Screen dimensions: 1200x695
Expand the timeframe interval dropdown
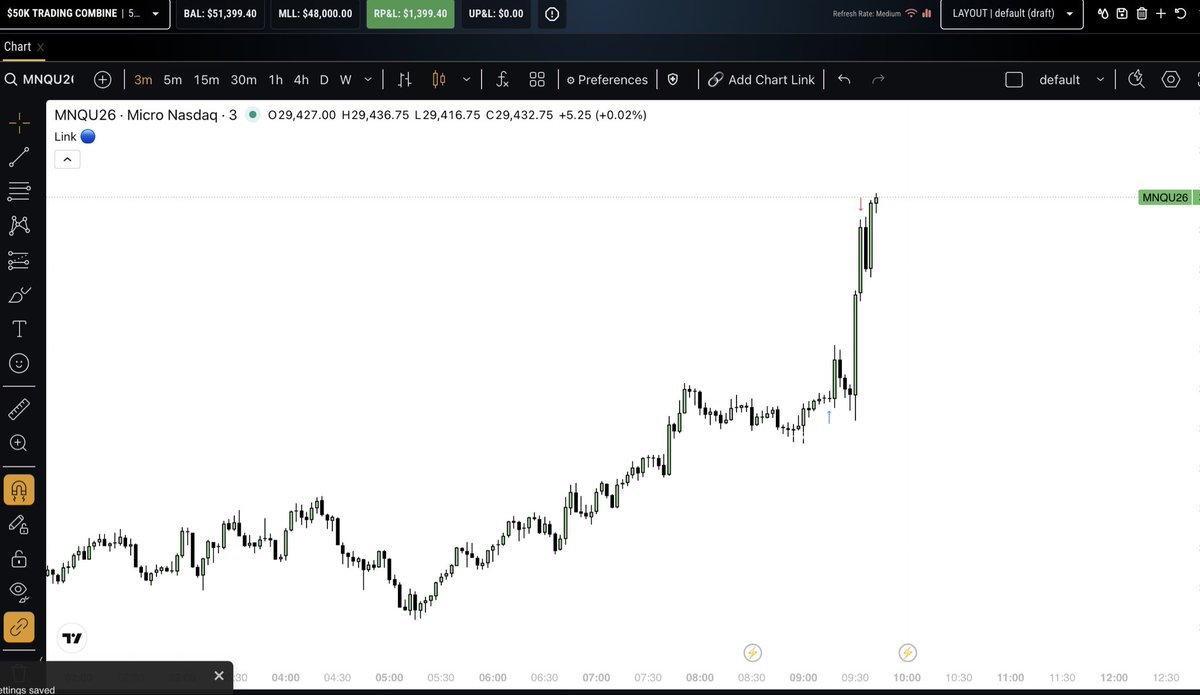368,80
